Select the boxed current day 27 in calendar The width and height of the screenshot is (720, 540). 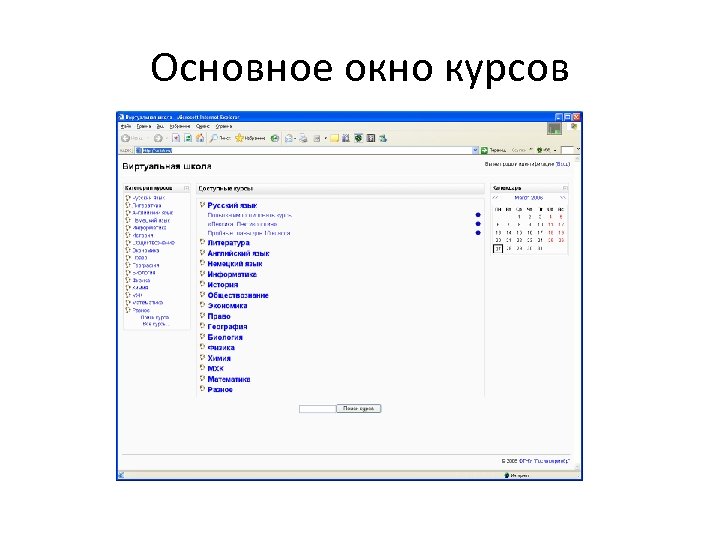click(x=498, y=248)
